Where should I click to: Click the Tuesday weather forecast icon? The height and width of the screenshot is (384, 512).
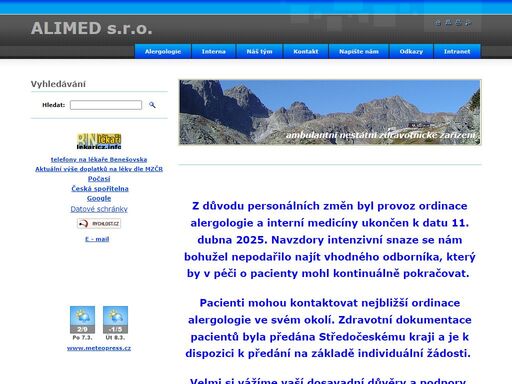point(115,319)
